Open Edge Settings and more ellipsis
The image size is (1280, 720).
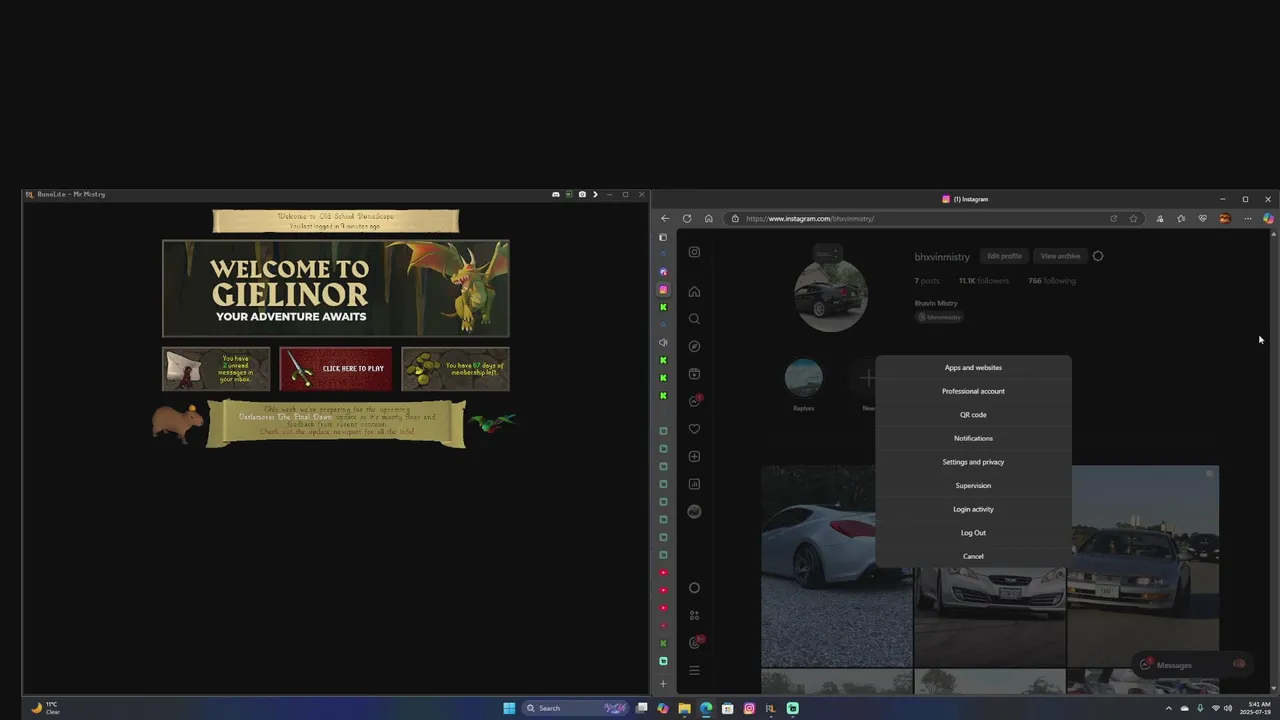(x=1247, y=218)
